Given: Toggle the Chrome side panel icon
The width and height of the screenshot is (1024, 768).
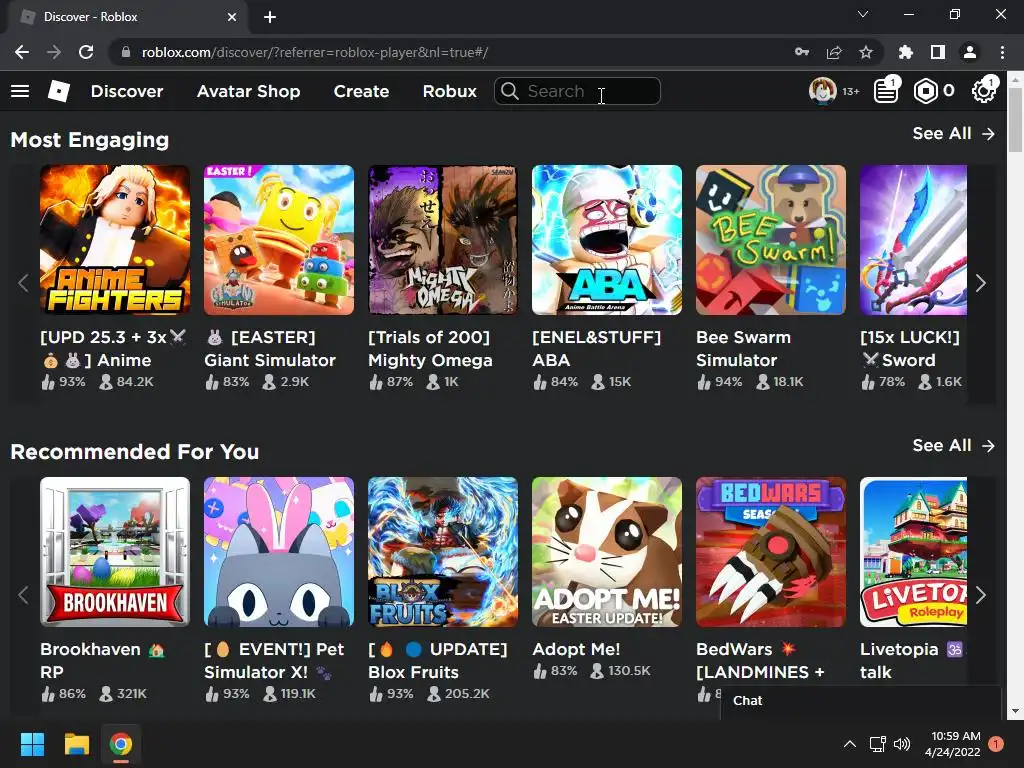Looking at the screenshot, I should 937,52.
